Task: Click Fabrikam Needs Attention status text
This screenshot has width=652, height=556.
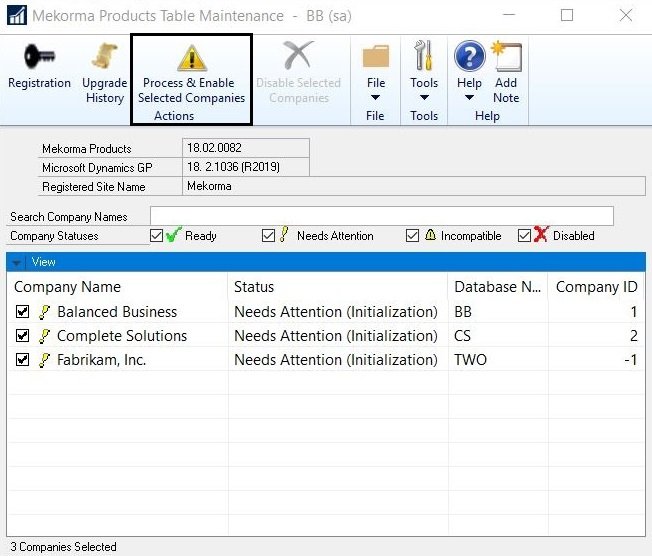Action: 336,360
